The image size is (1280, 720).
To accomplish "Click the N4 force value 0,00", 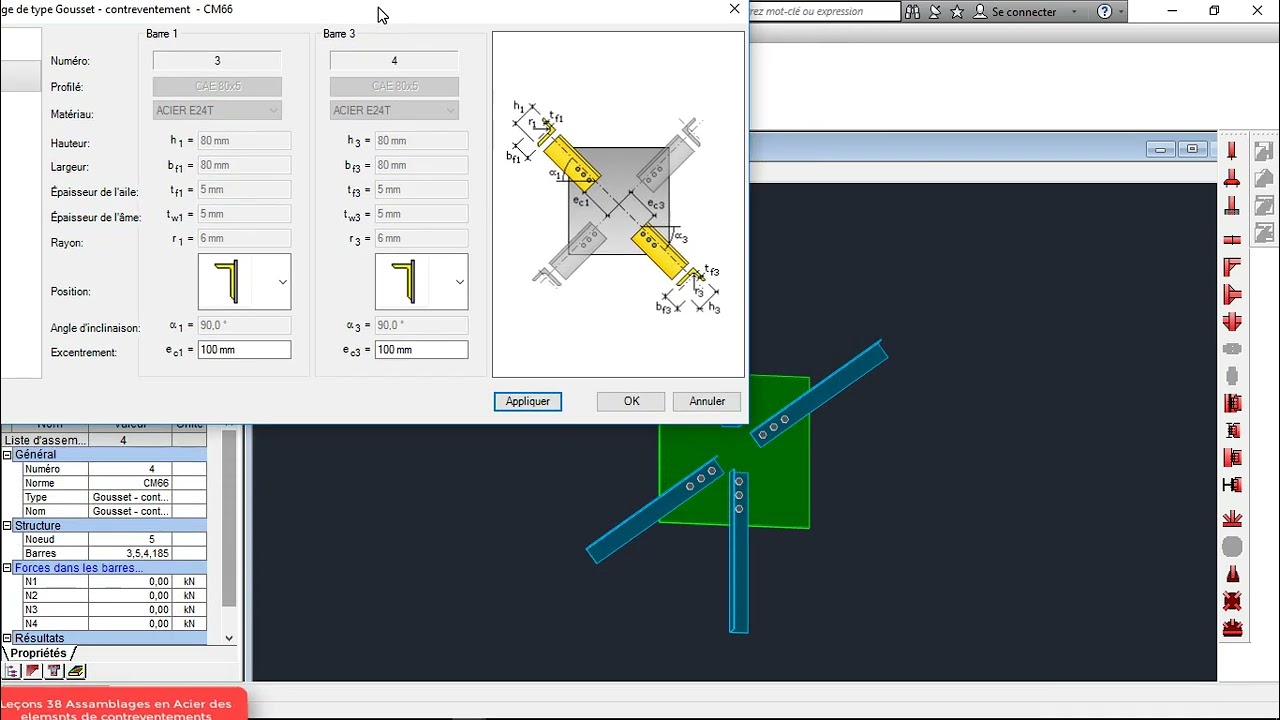I will pyautogui.click(x=130, y=623).
